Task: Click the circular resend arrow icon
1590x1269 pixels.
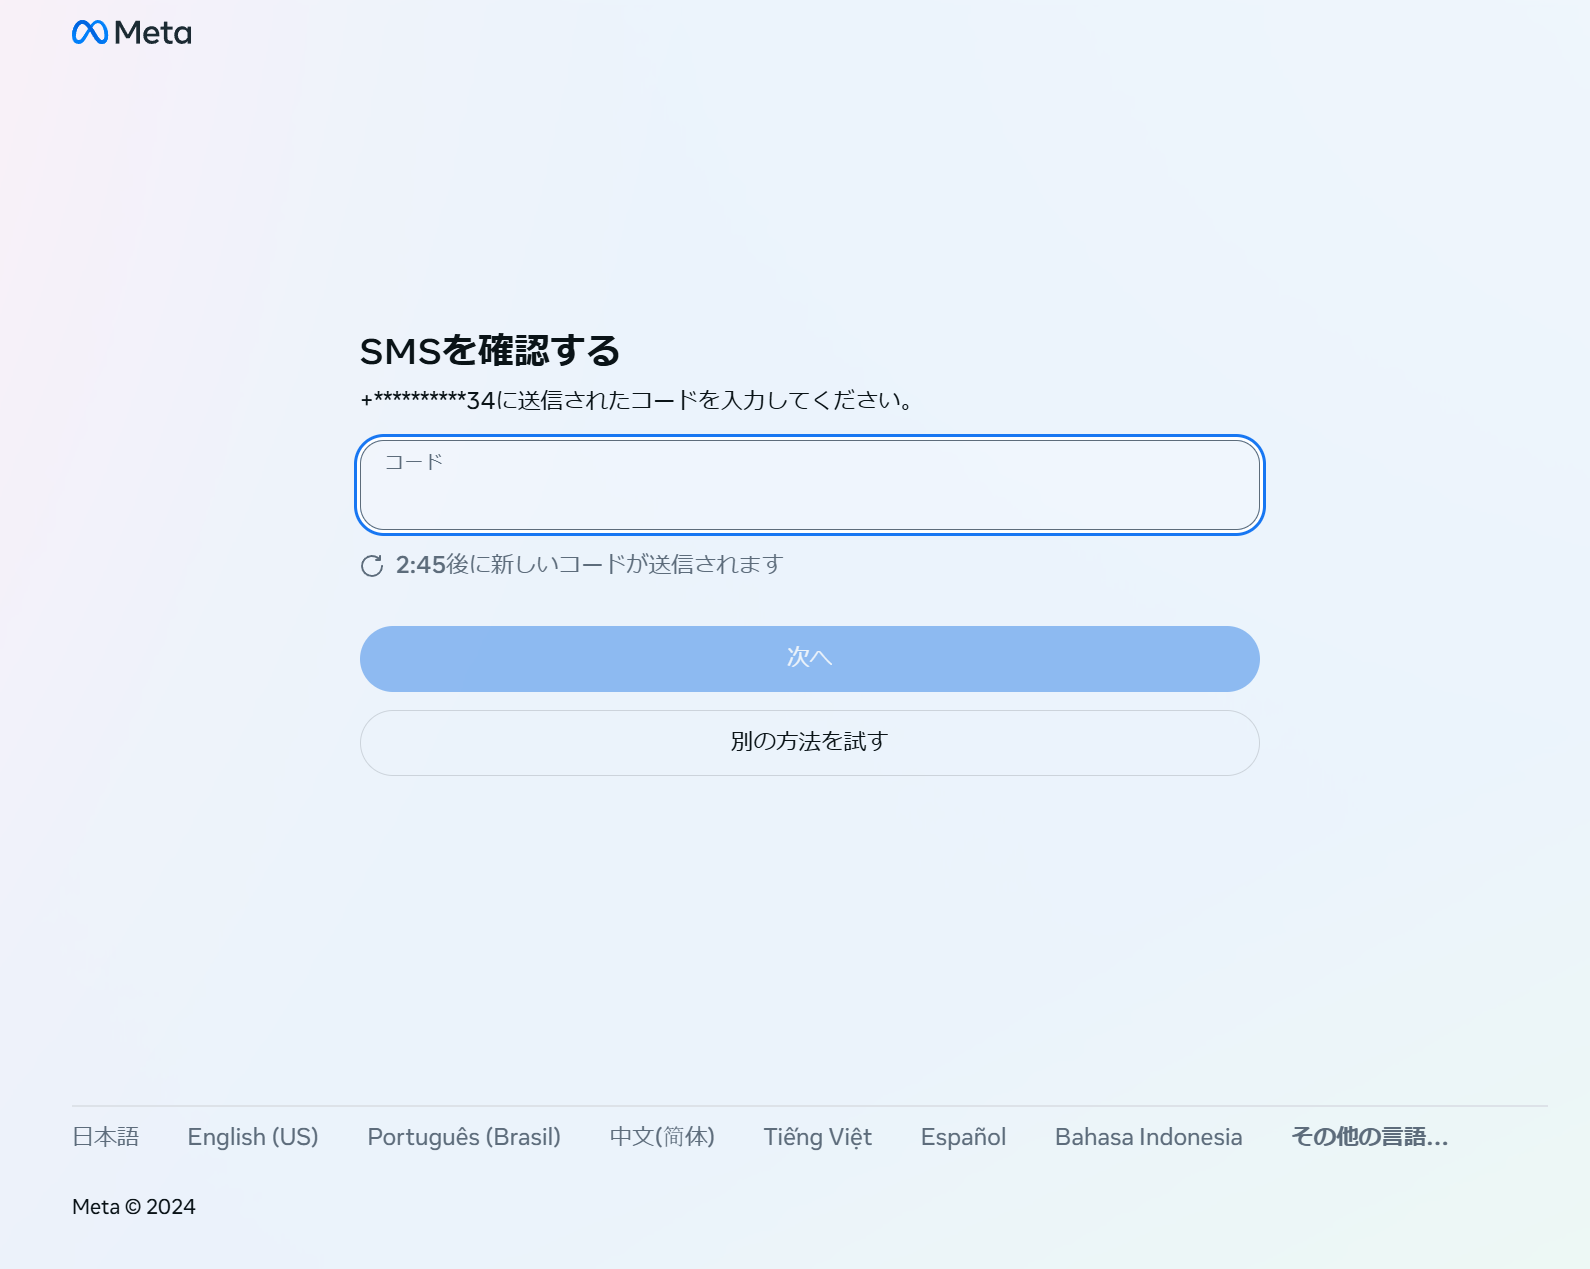Action: coord(372,566)
